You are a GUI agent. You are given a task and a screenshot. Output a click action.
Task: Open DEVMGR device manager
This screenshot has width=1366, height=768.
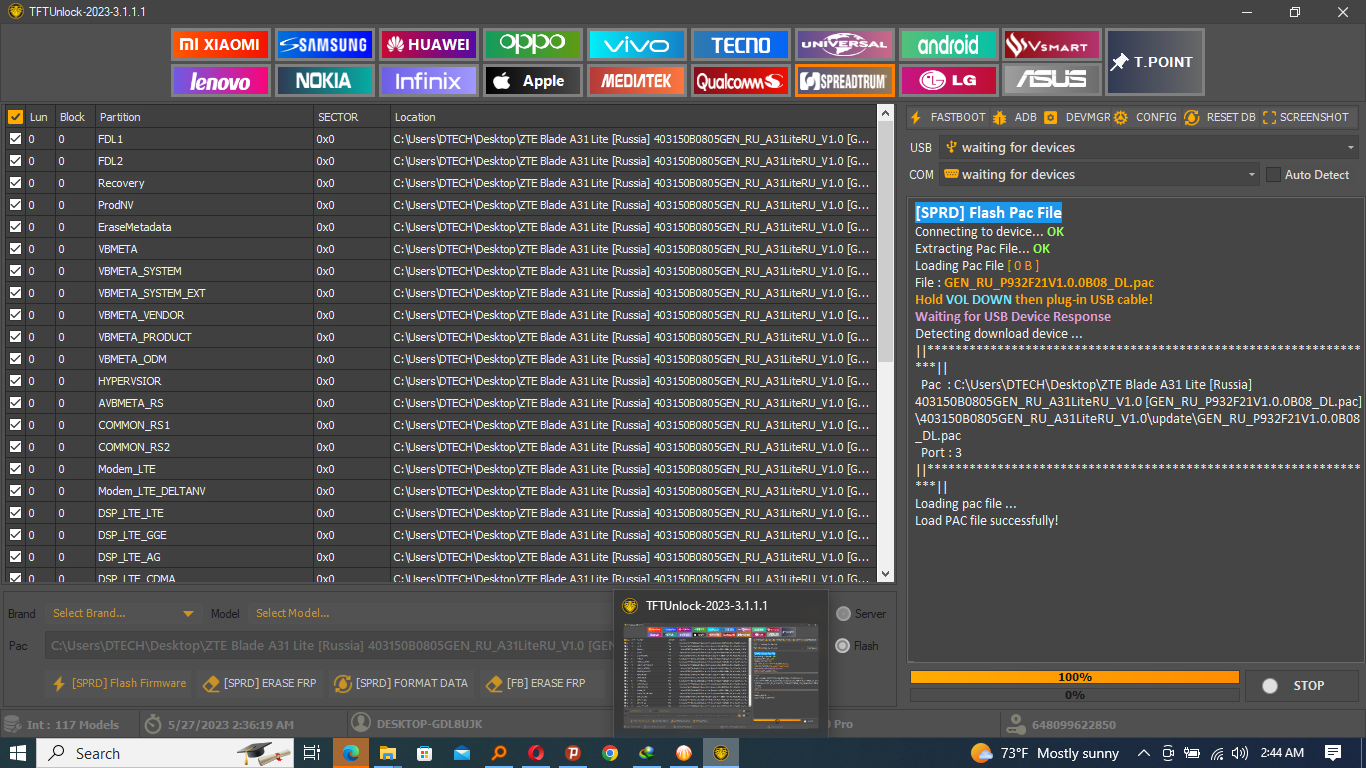click(1077, 117)
